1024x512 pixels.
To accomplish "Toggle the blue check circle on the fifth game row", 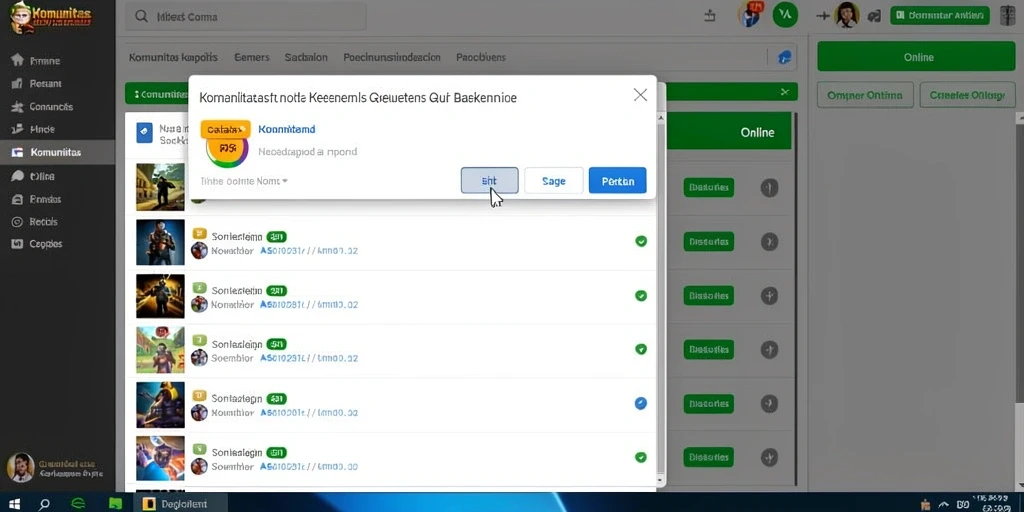I will point(641,403).
